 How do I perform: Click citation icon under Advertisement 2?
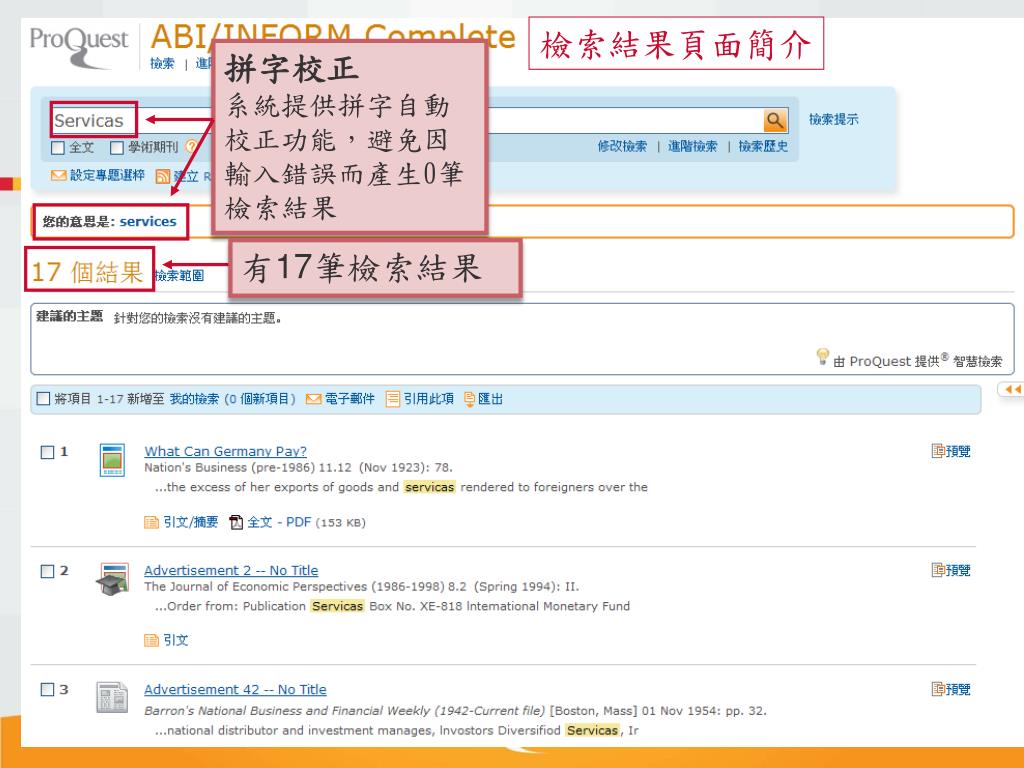(151, 641)
